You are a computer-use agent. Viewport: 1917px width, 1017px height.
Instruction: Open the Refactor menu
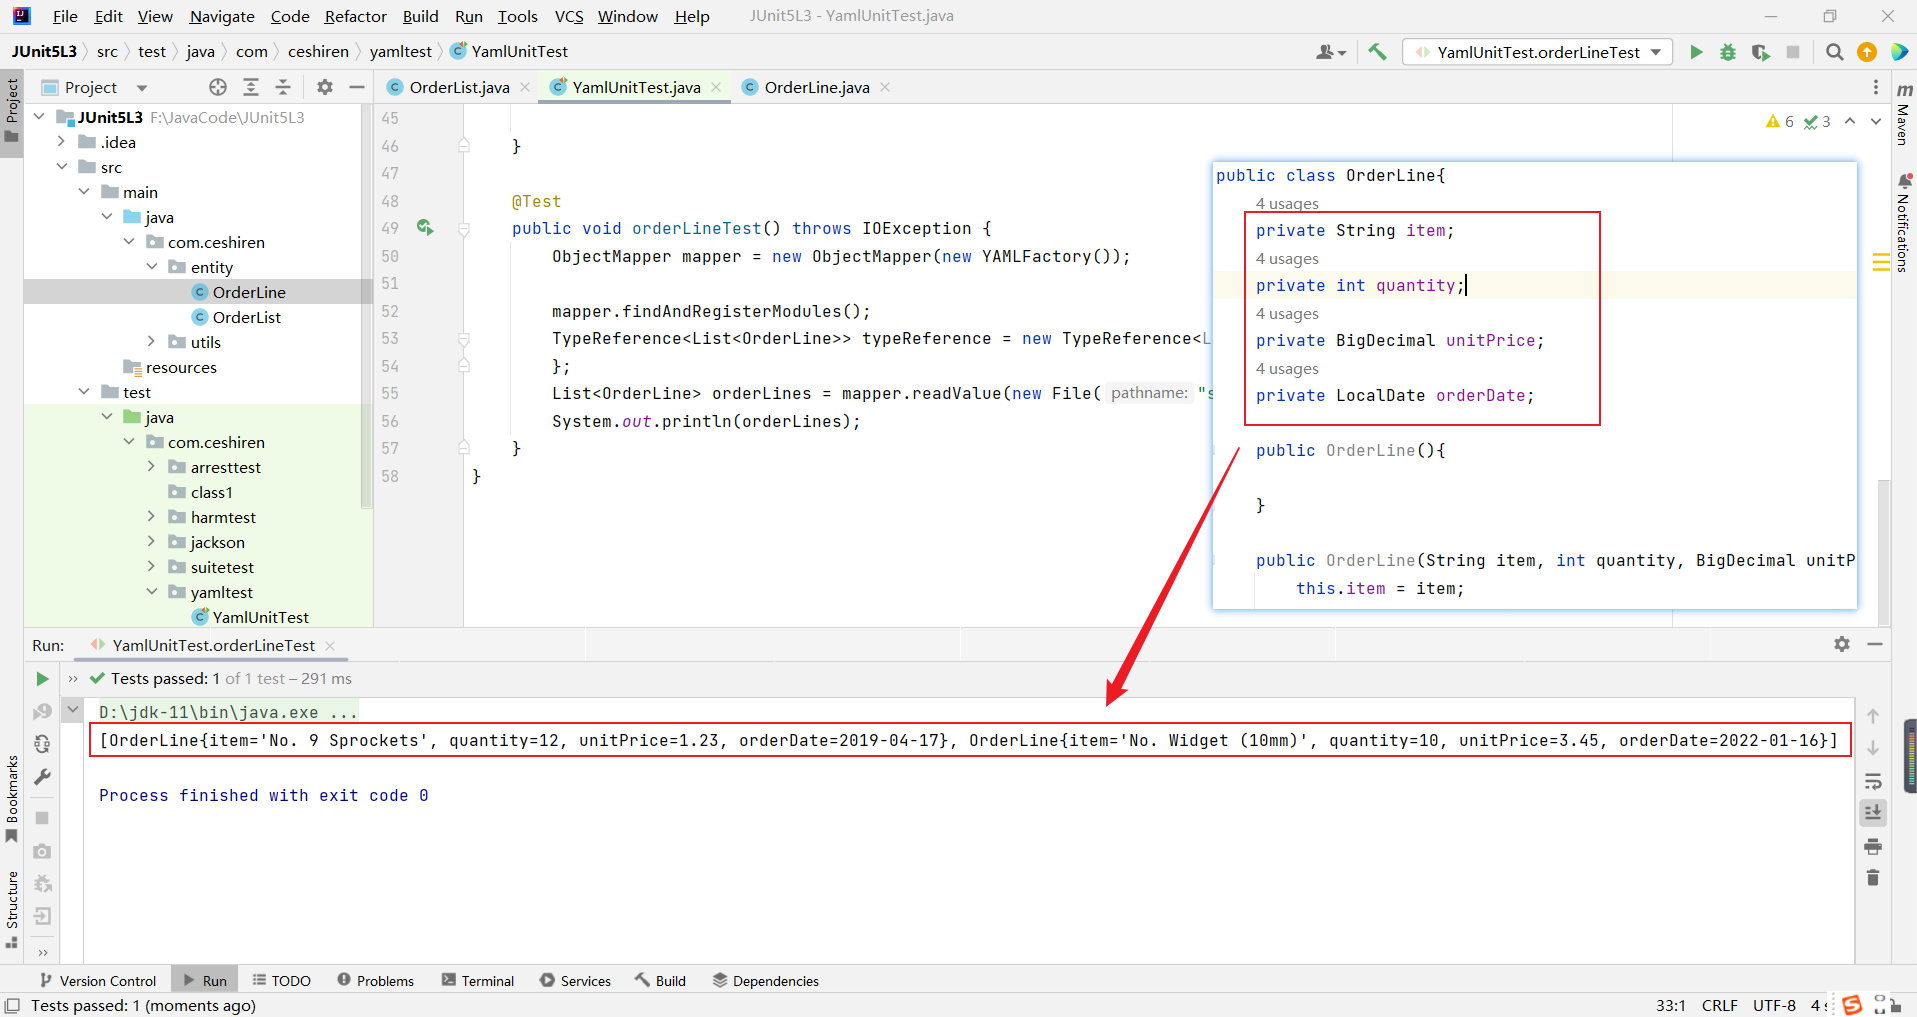pyautogui.click(x=355, y=16)
